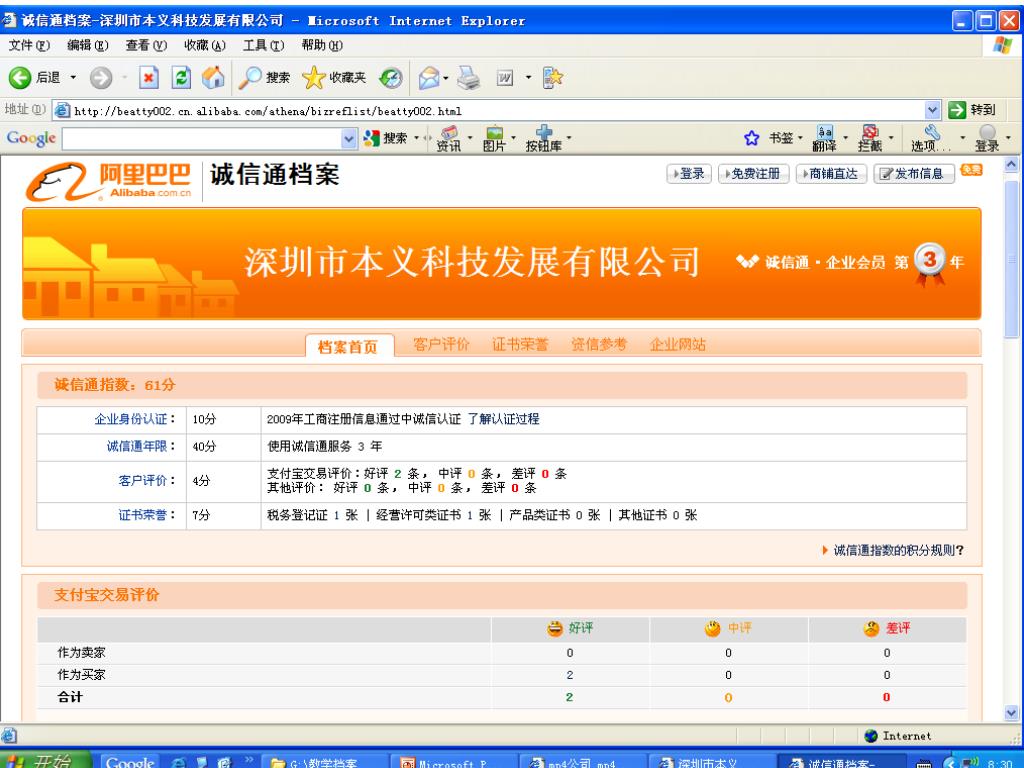
Task: Click the Google toolbar 图片 images icon
Action: 494,138
